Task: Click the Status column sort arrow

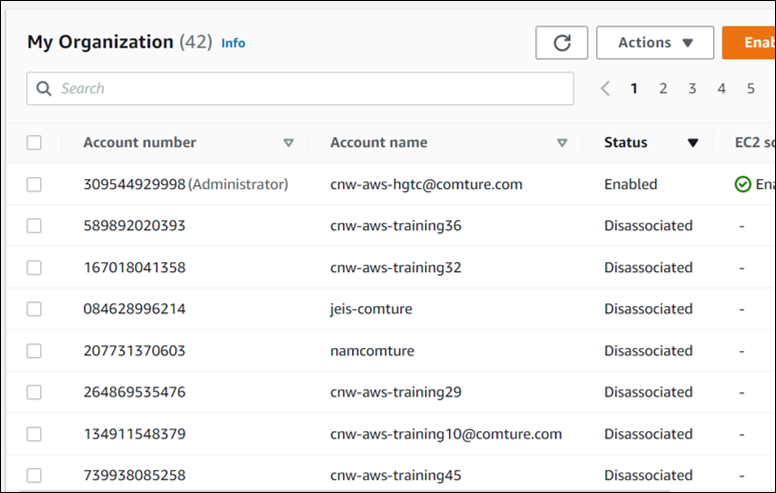Action: [692, 143]
